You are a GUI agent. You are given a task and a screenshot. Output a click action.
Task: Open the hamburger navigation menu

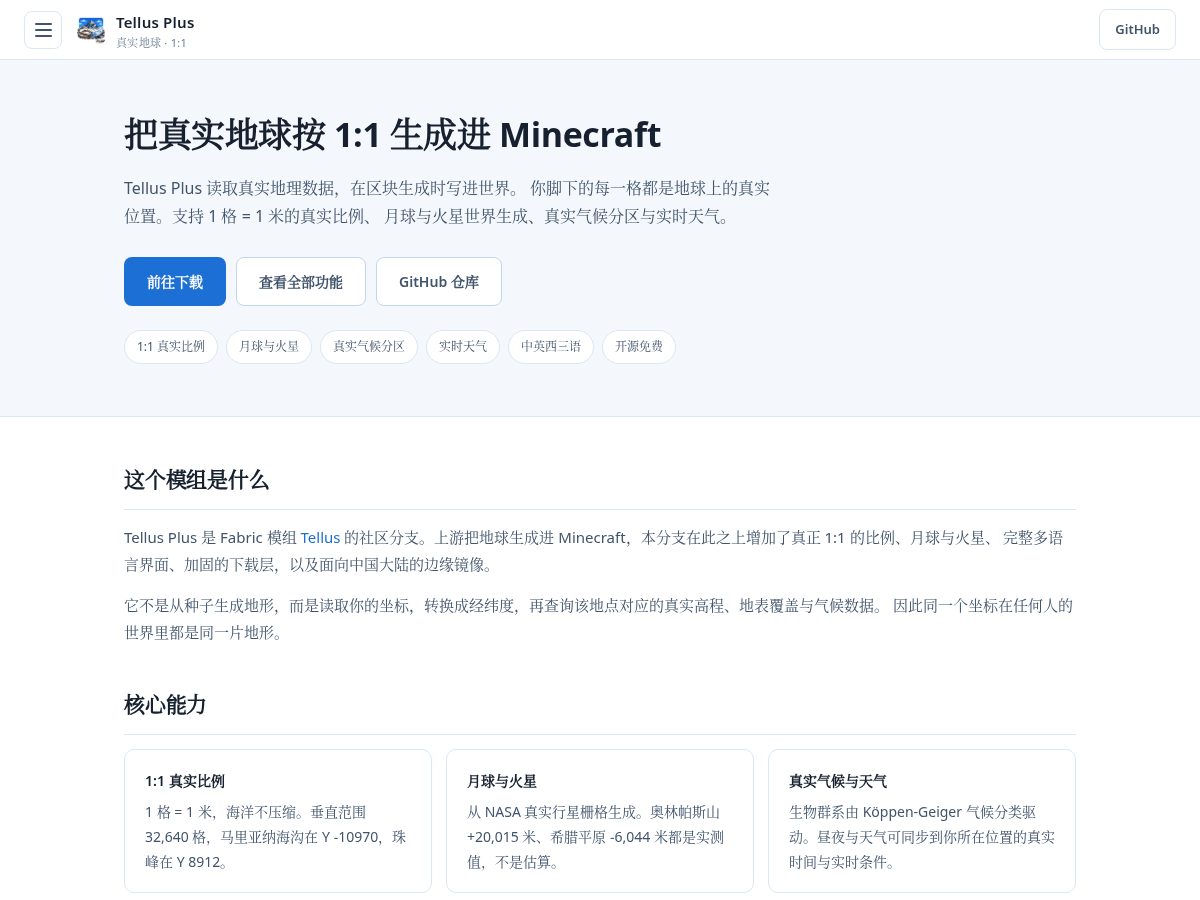(43, 30)
